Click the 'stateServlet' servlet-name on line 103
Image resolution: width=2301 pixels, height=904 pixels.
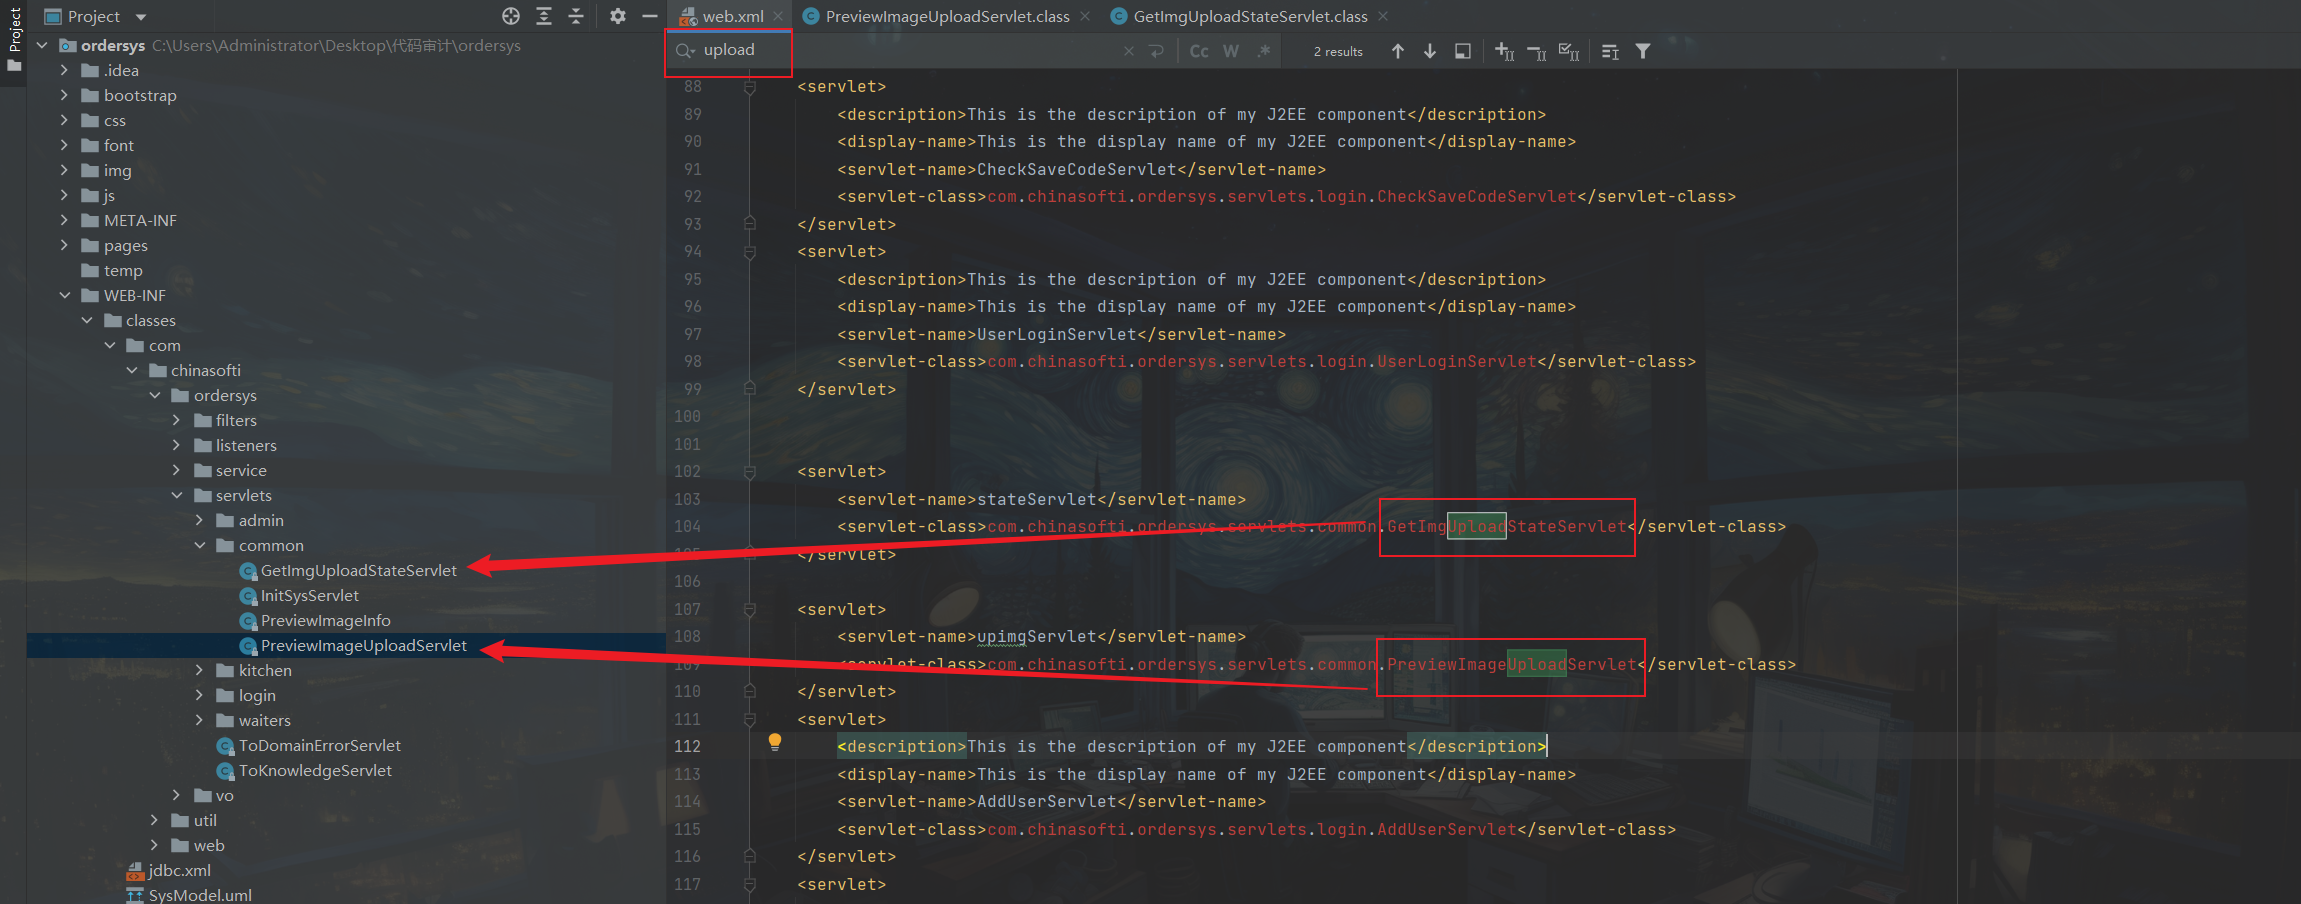coord(1036,499)
